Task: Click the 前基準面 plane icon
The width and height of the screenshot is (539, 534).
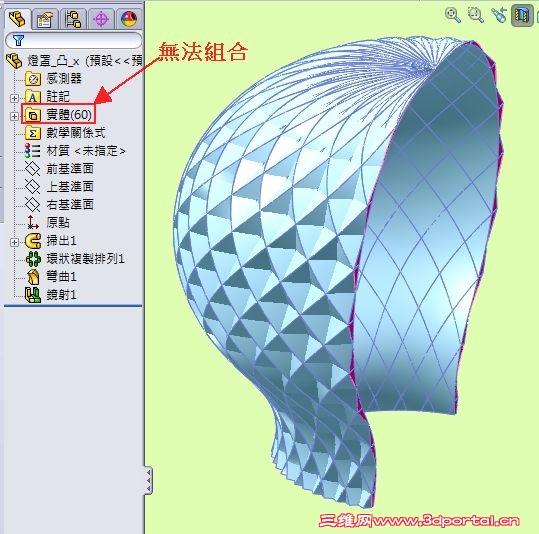Action: [x=33, y=168]
